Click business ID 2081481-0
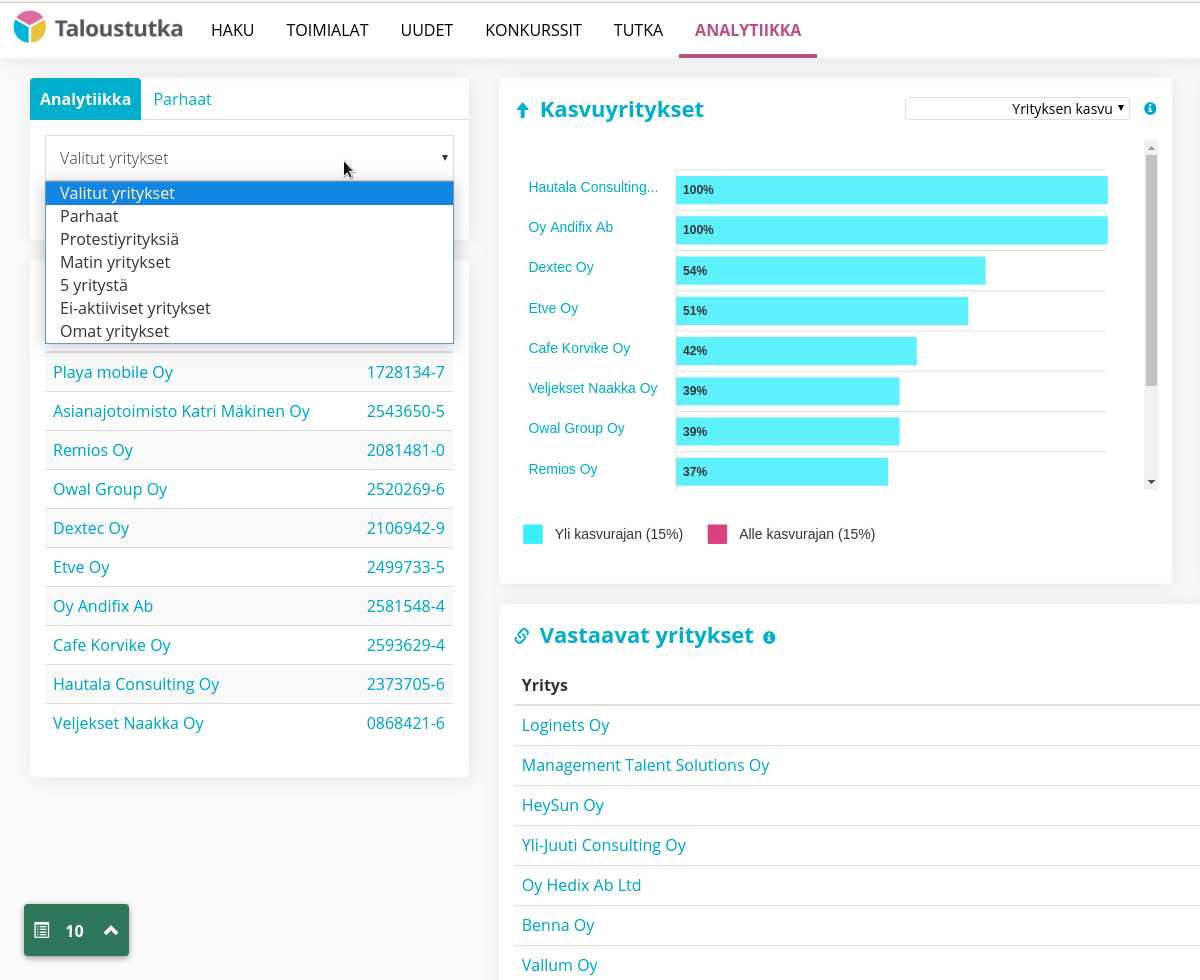The height and width of the screenshot is (980, 1200). tap(405, 450)
